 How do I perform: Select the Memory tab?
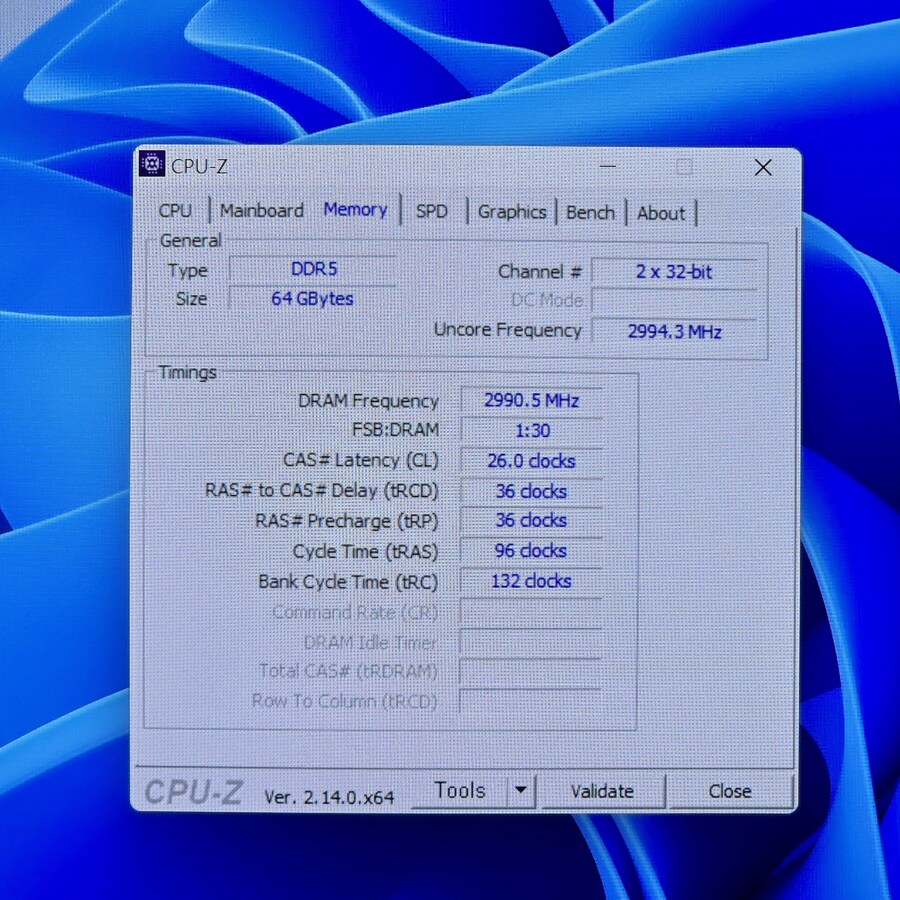coord(355,210)
